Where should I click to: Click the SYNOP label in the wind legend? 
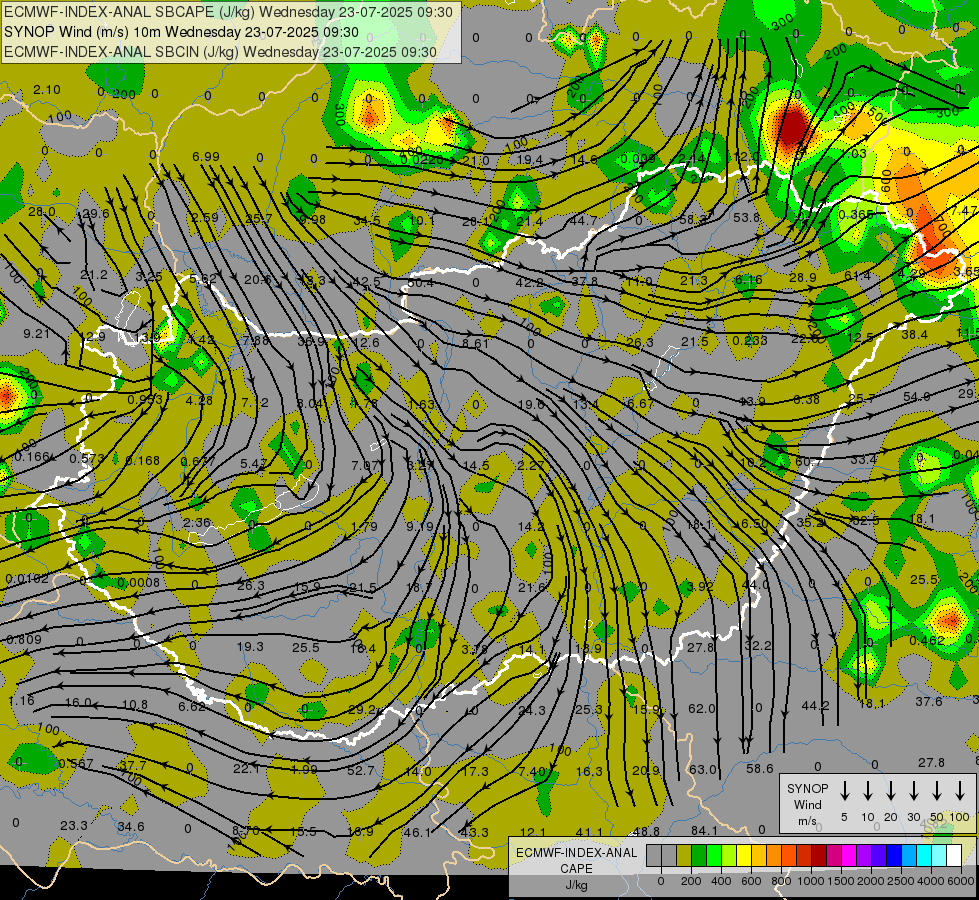pyautogui.click(x=807, y=788)
